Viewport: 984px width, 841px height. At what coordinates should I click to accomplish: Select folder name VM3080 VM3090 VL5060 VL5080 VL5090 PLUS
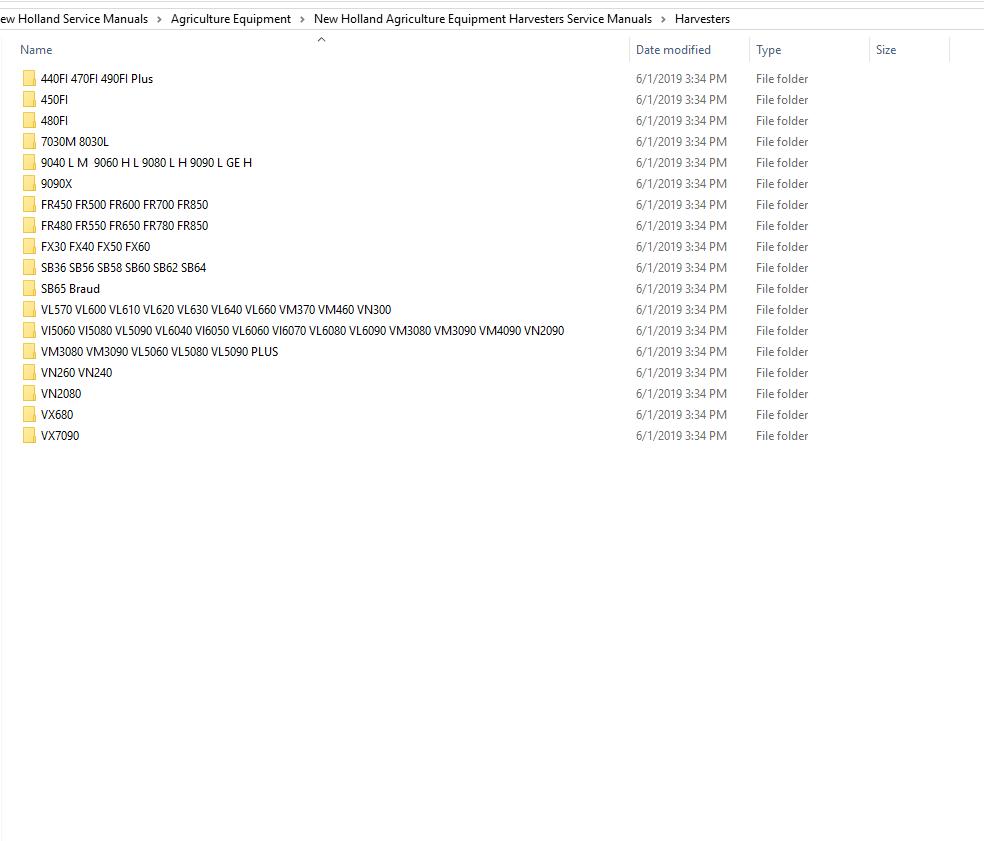click(x=159, y=352)
